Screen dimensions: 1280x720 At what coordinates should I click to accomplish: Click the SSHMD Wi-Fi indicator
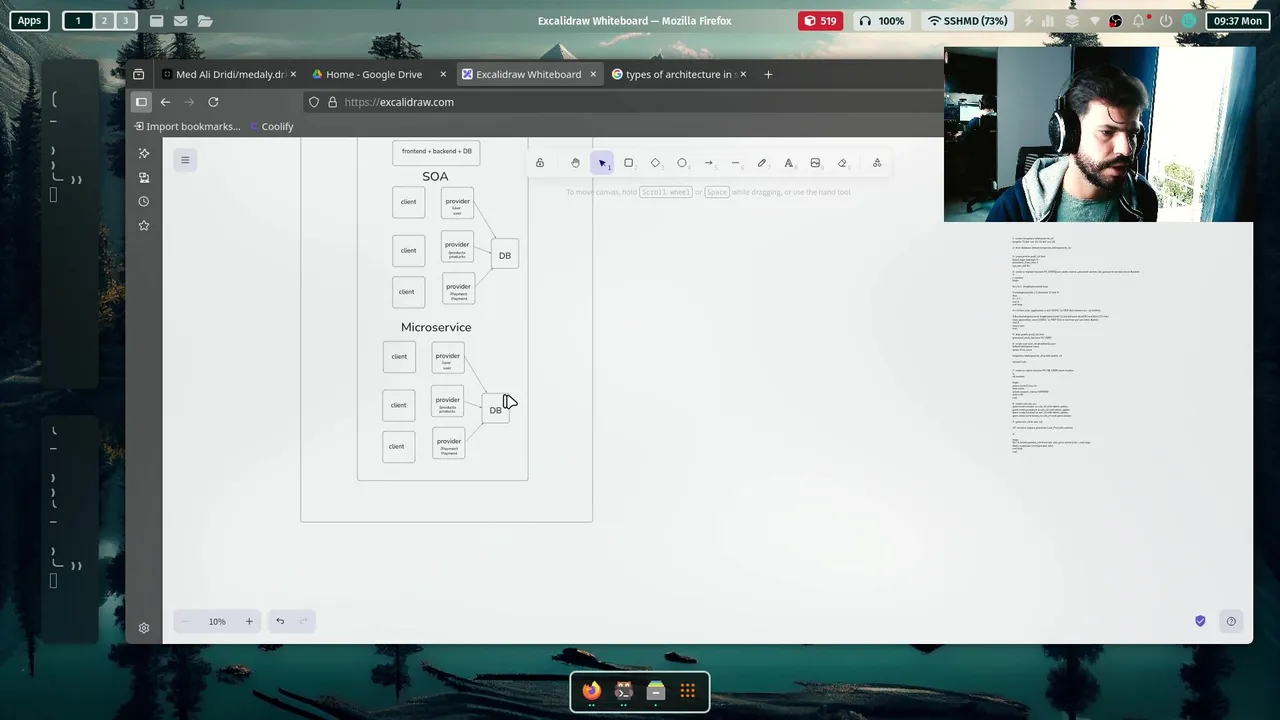pyautogui.click(x=967, y=20)
